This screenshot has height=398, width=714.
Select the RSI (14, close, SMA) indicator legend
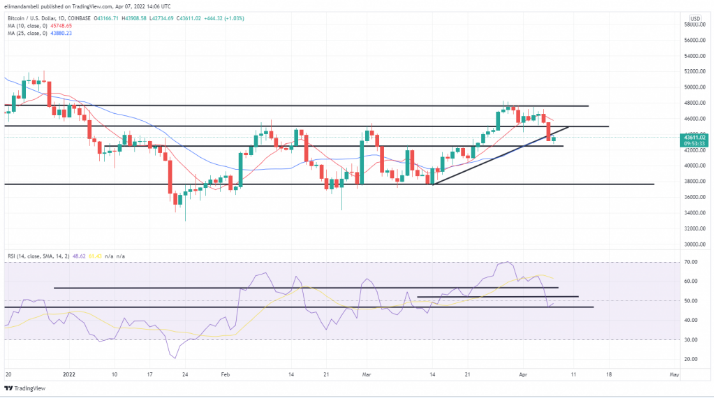[x=39, y=256]
